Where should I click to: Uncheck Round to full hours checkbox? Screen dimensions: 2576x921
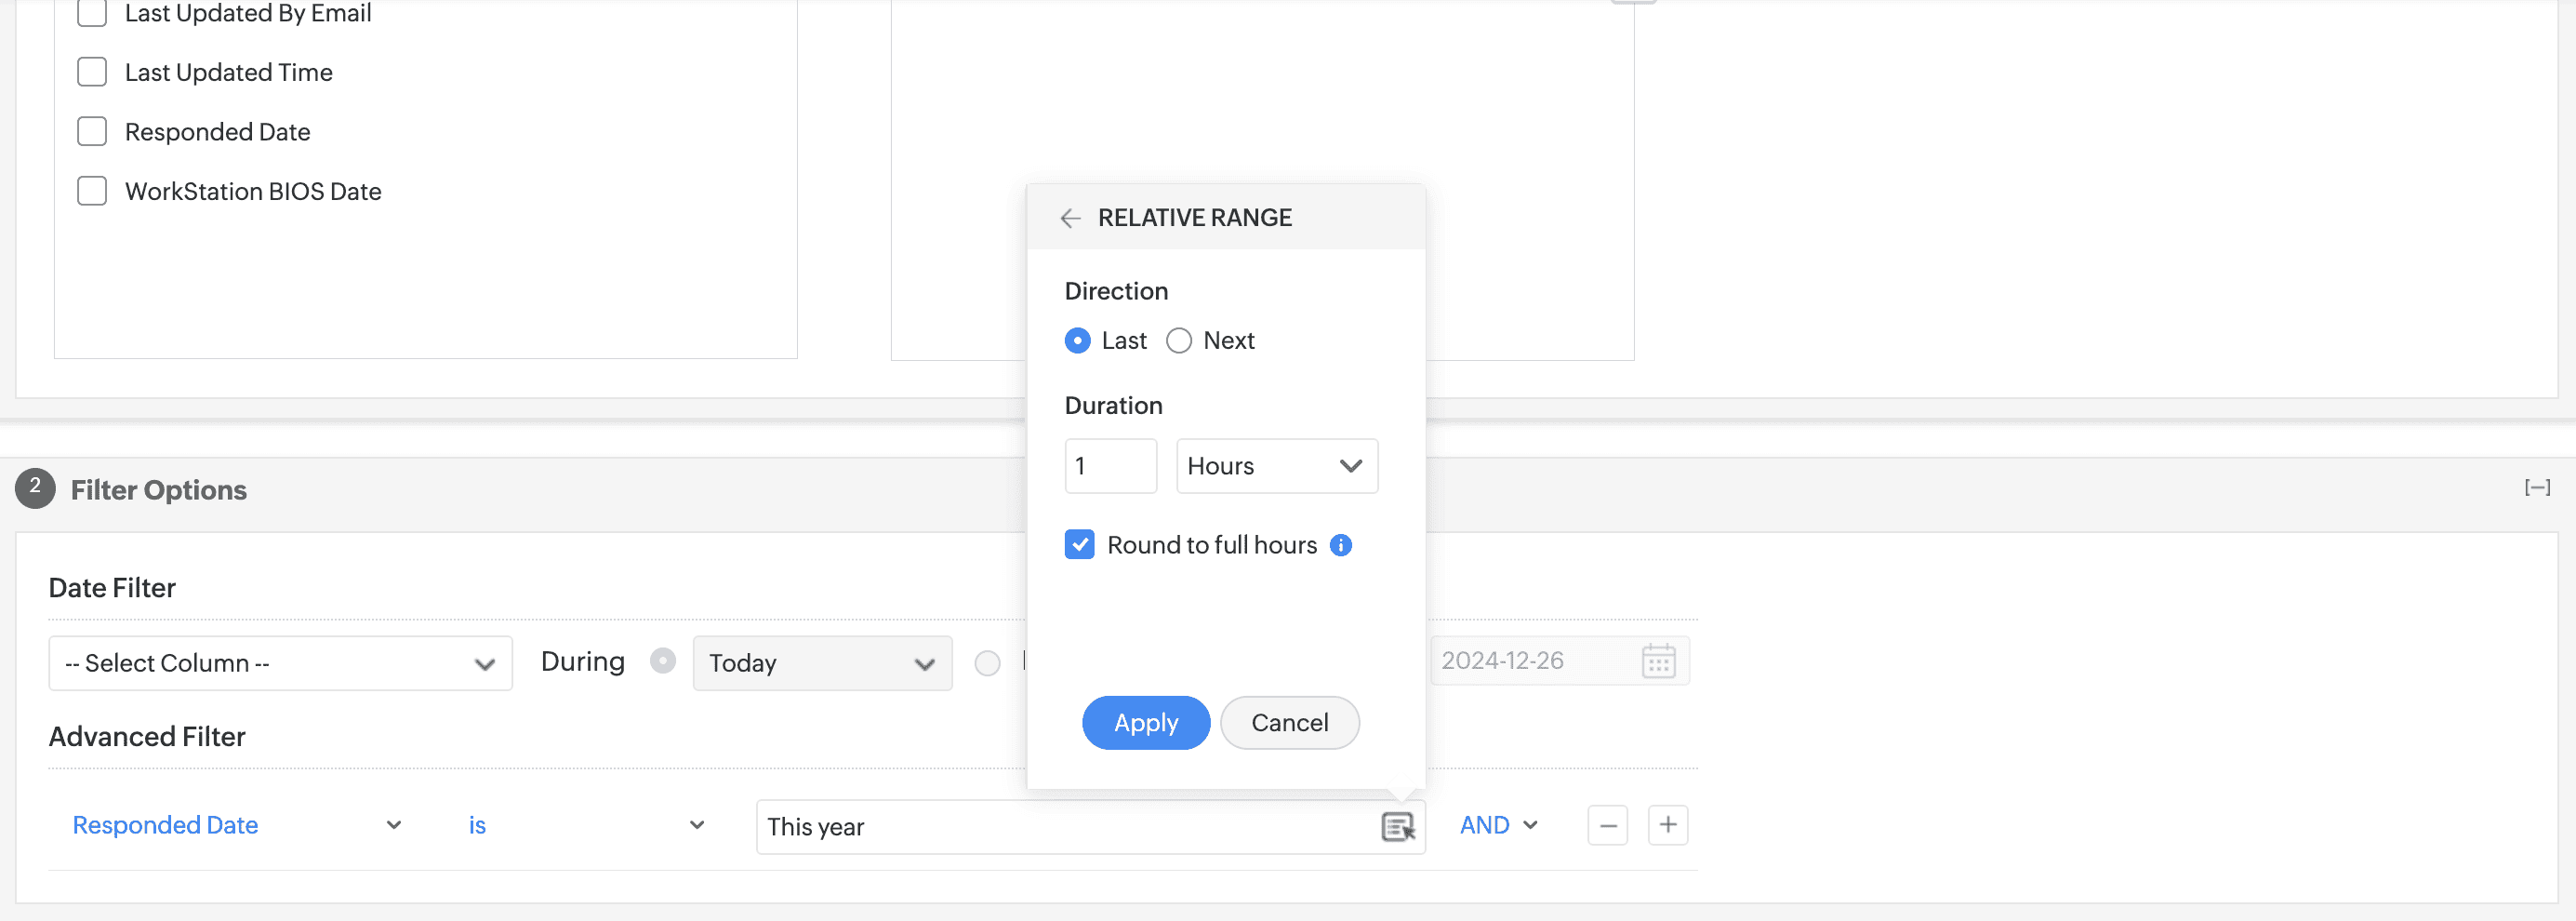[x=1080, y=545]
